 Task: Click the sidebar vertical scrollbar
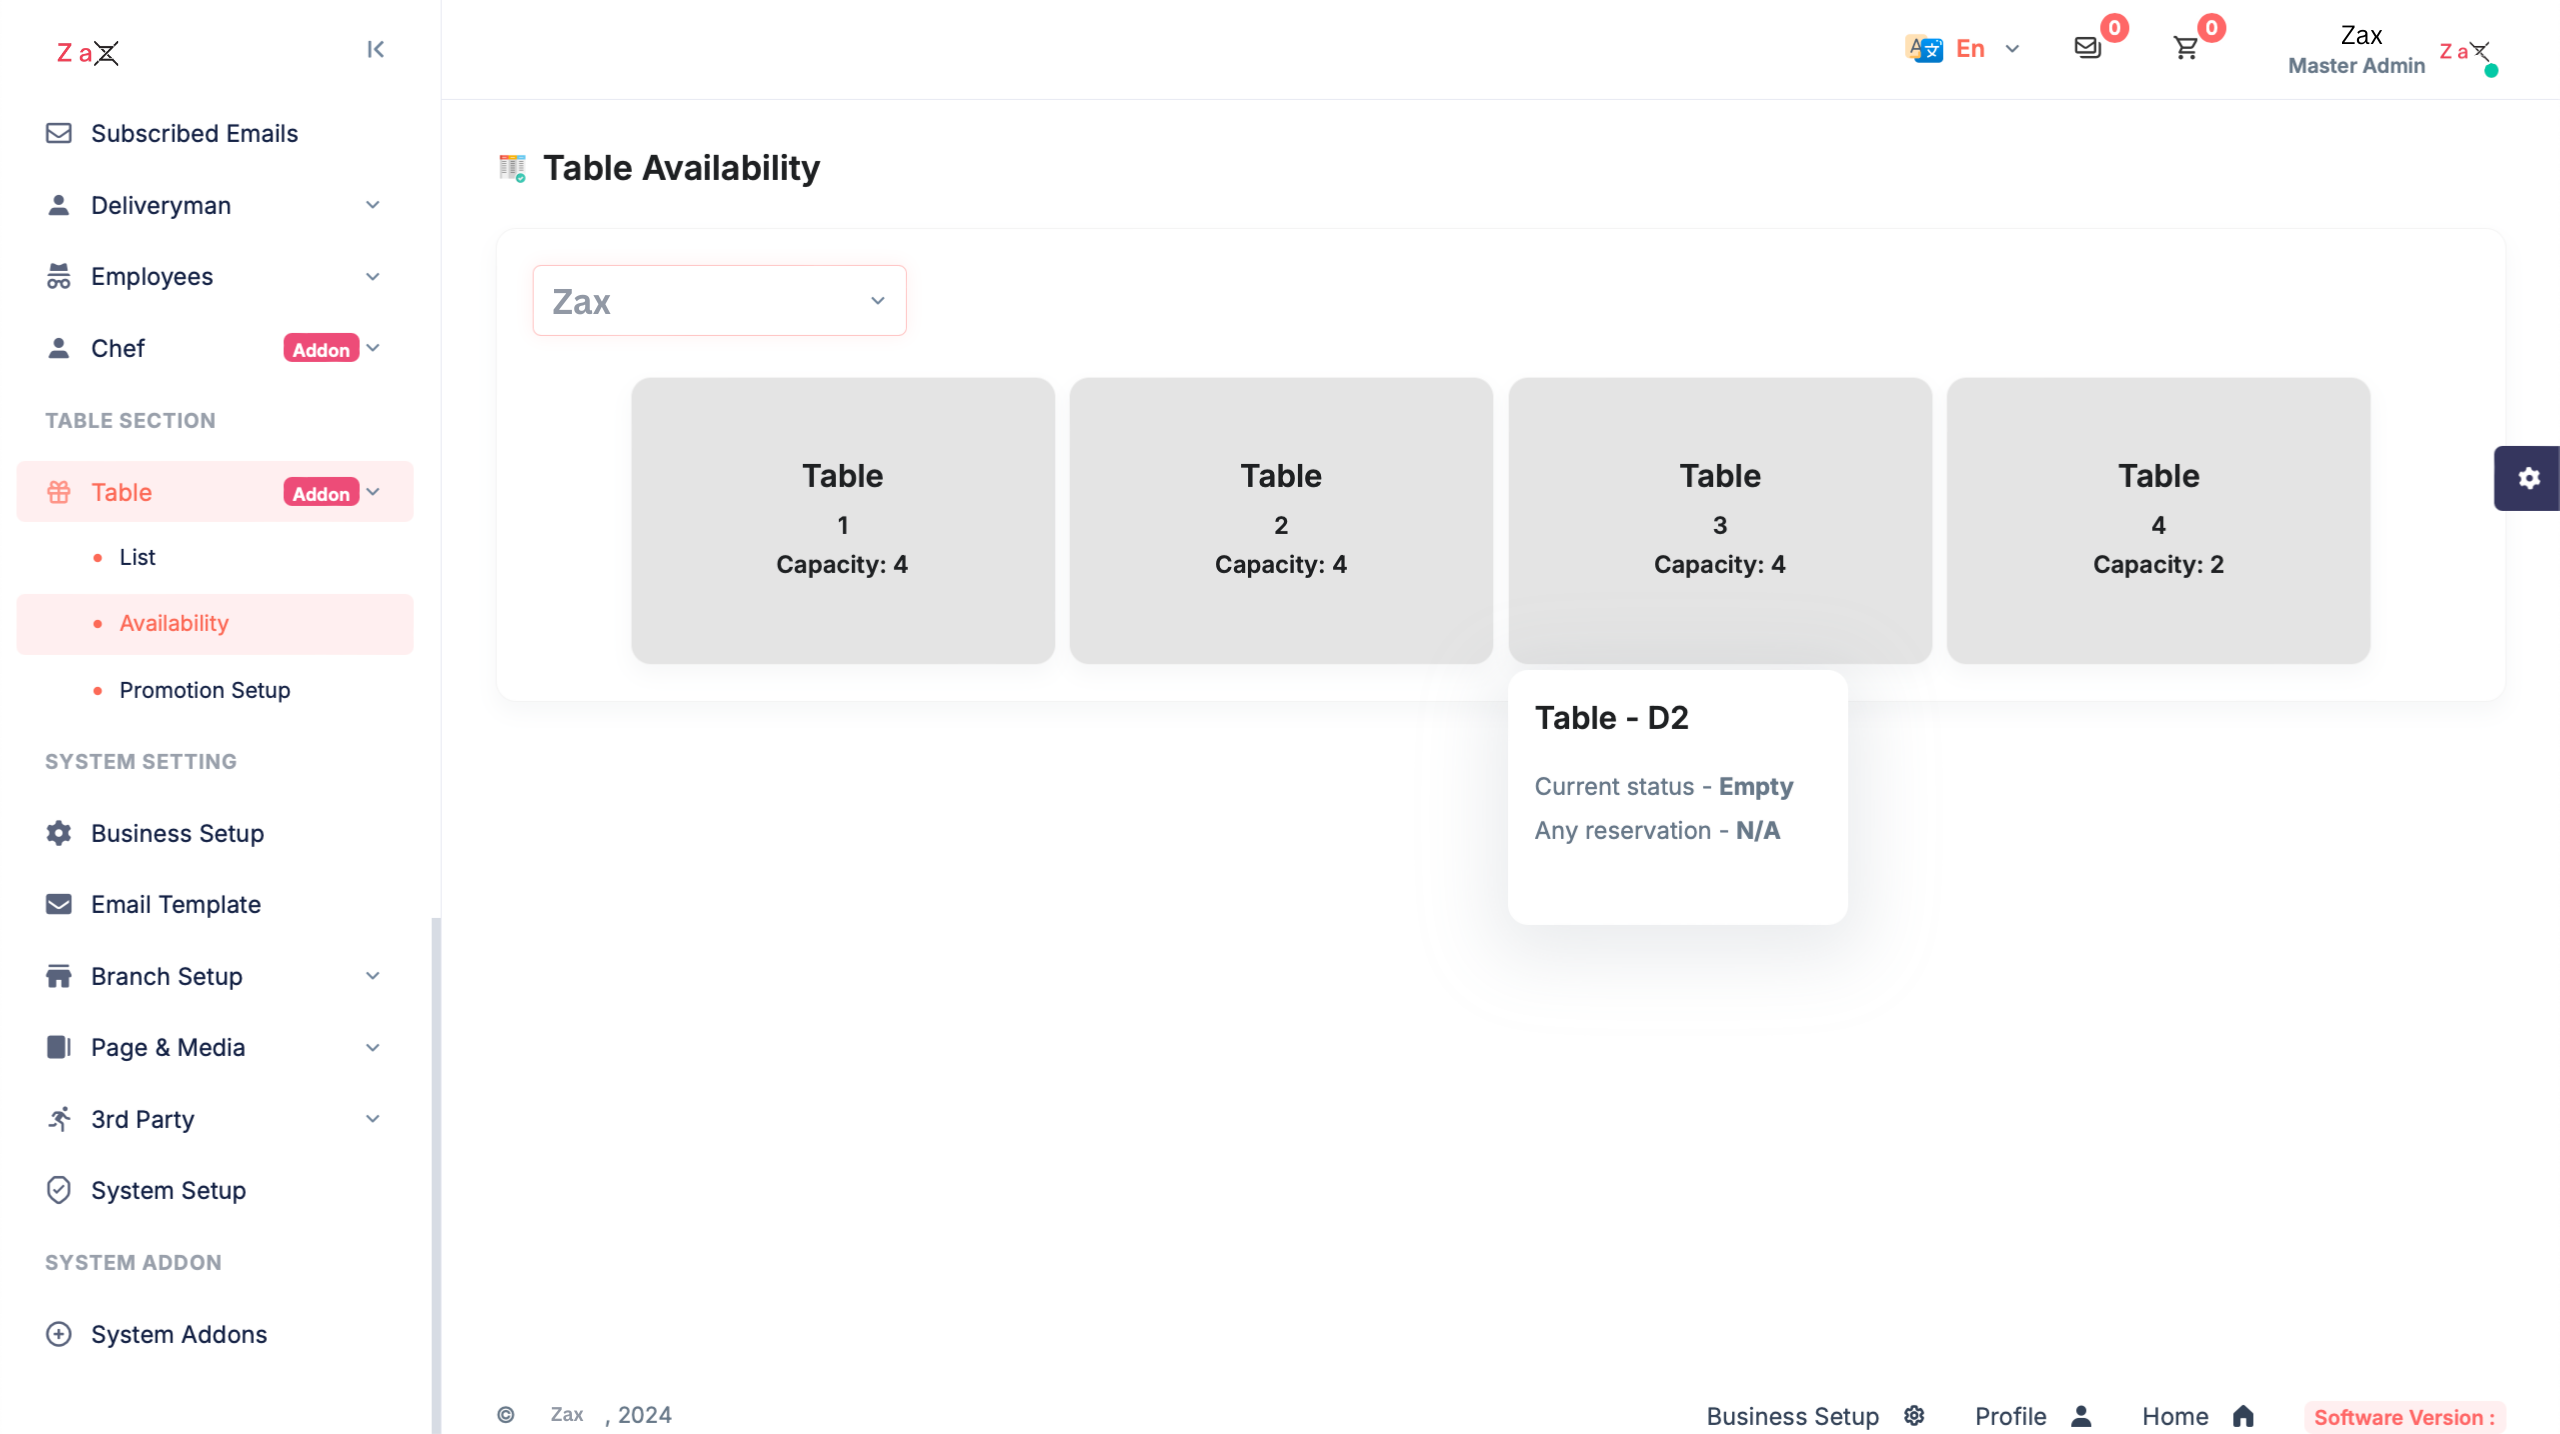(436, 1175)
